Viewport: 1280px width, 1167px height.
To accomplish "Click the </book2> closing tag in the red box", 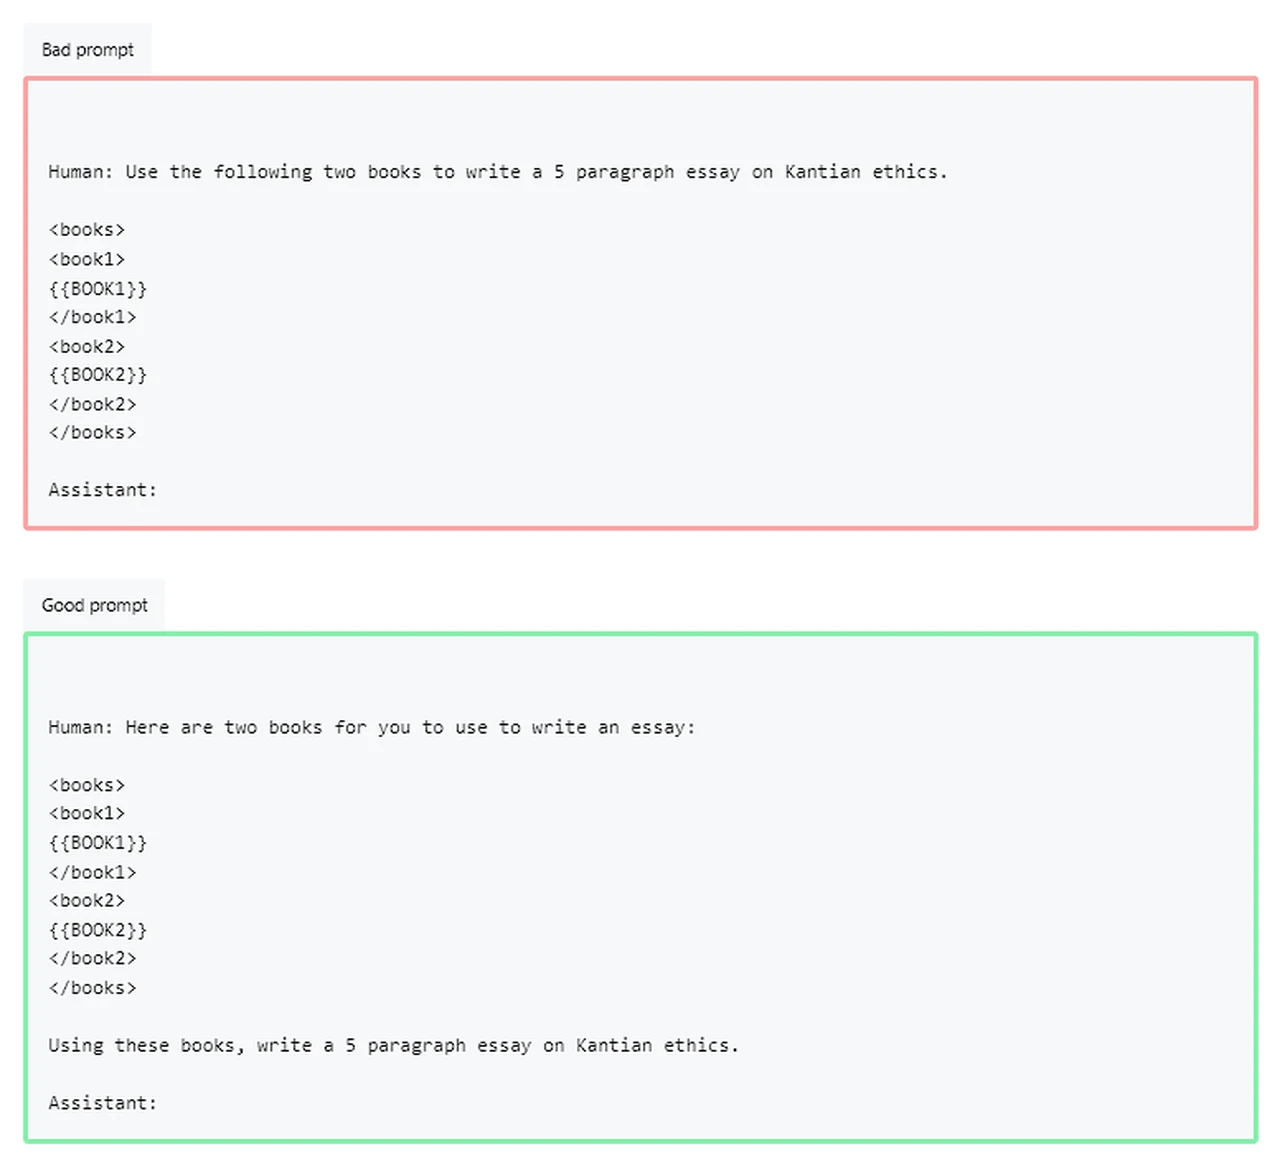I will [x=92, y=404].
